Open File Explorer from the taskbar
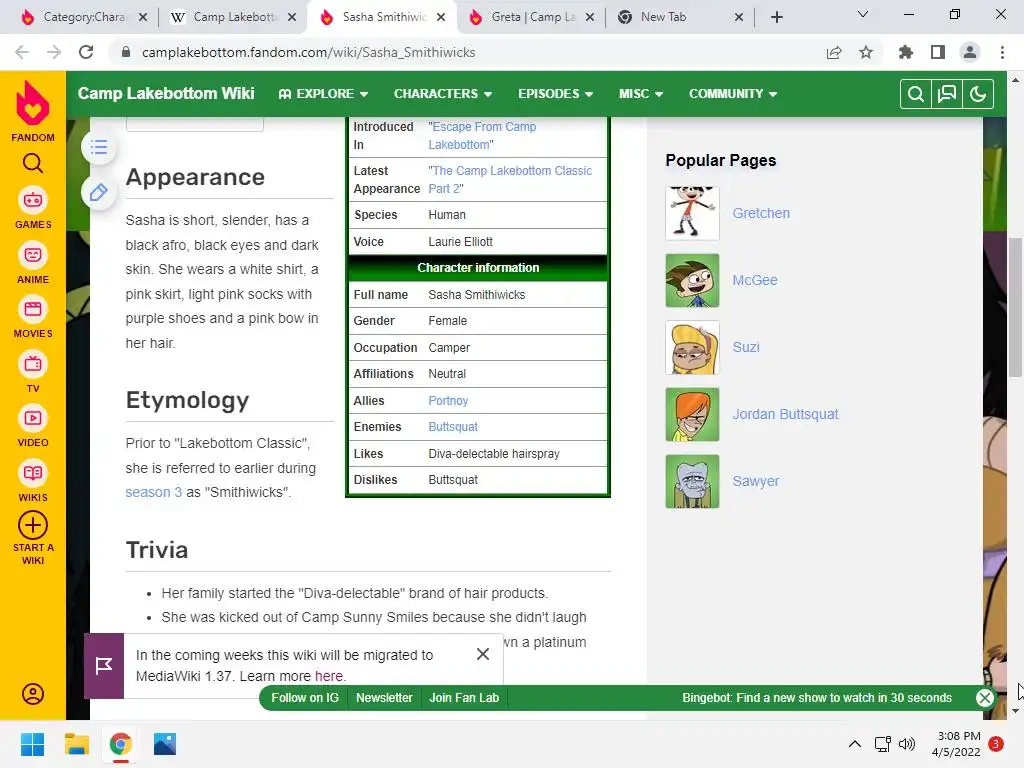 tap(76, 744)
